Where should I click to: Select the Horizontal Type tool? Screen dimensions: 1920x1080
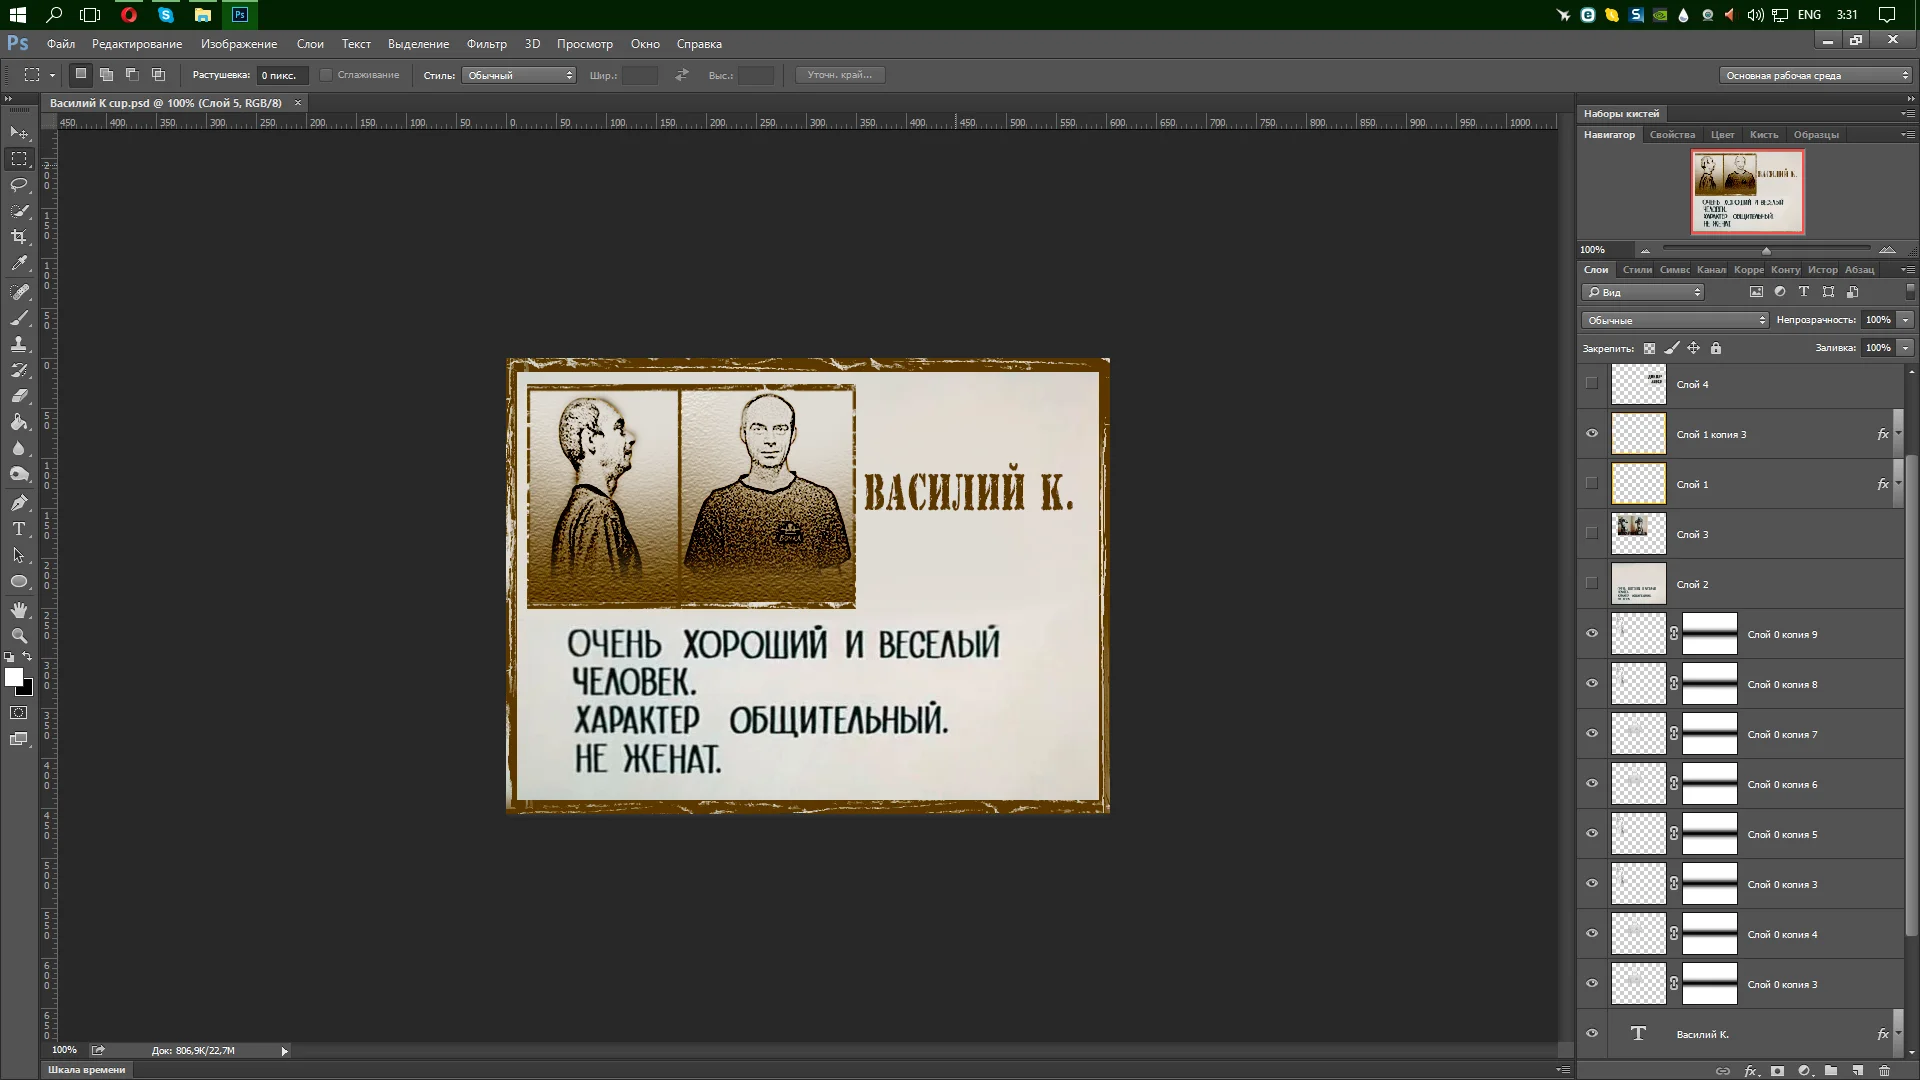pos(19,529)
